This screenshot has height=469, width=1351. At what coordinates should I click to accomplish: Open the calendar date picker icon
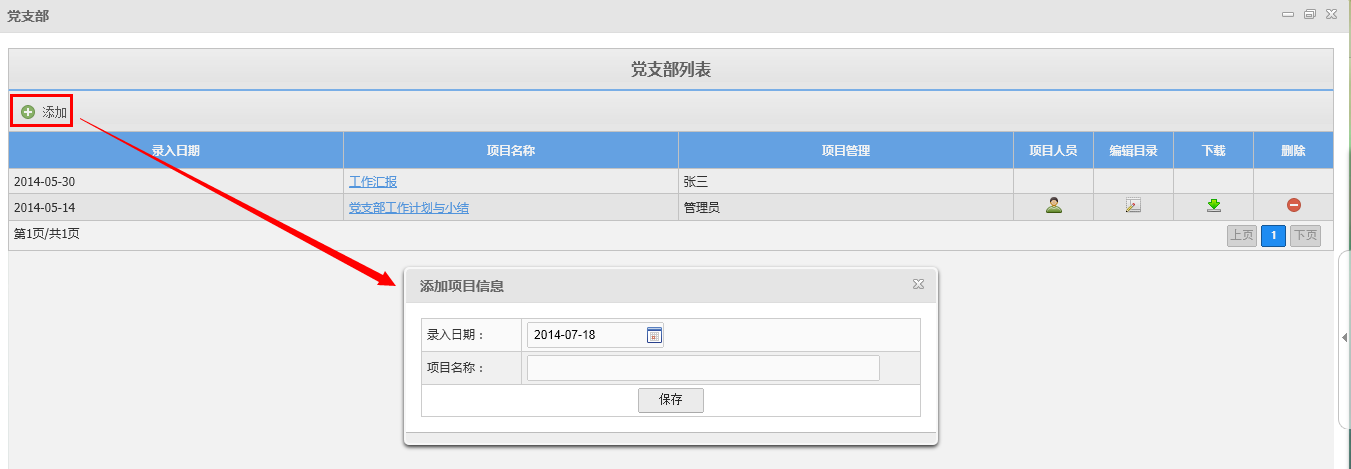(654, 335)
